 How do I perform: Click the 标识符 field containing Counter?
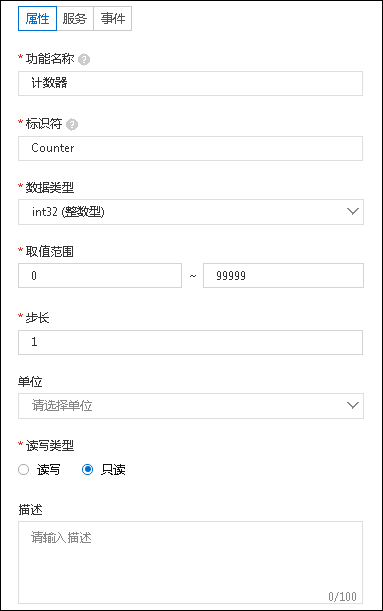[191, 148]
